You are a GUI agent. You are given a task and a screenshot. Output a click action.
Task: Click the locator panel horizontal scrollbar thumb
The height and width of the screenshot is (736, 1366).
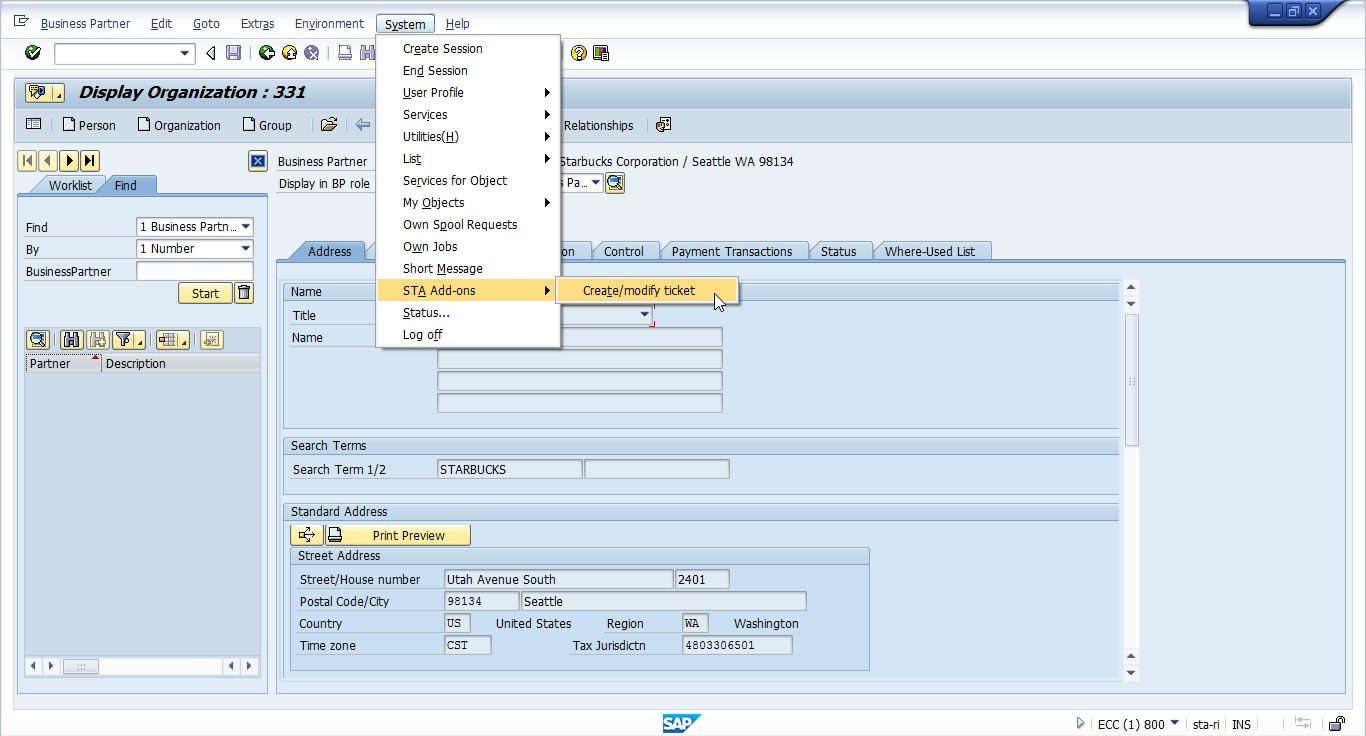pos(81,666)
